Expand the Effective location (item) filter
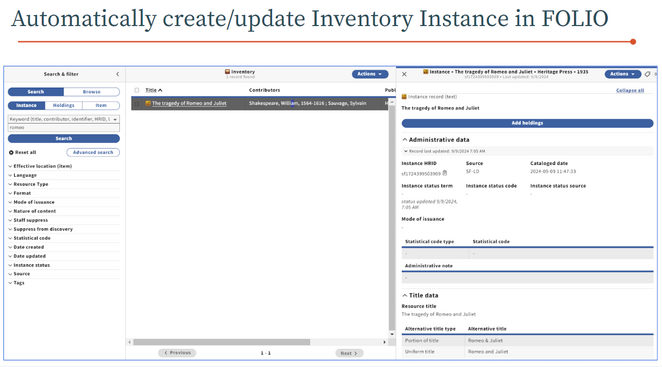This screenshot has width=662, height=367. 40,166
